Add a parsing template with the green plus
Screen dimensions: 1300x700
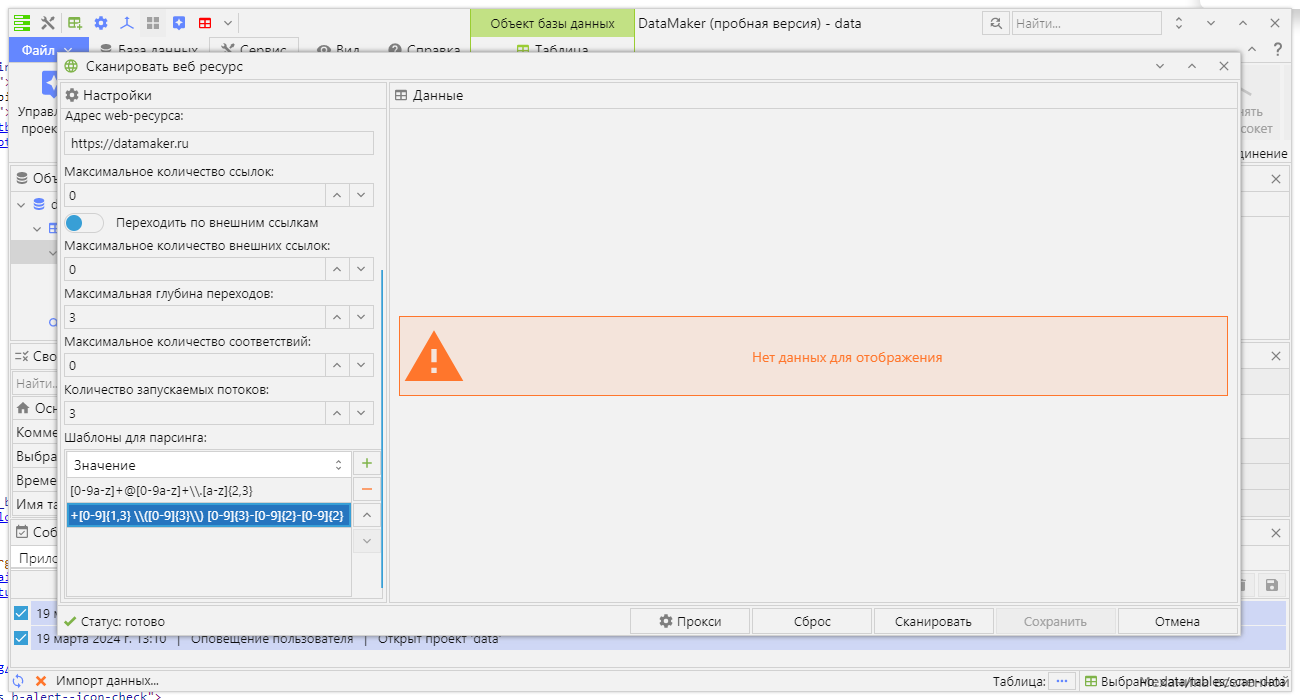point(366,464)
